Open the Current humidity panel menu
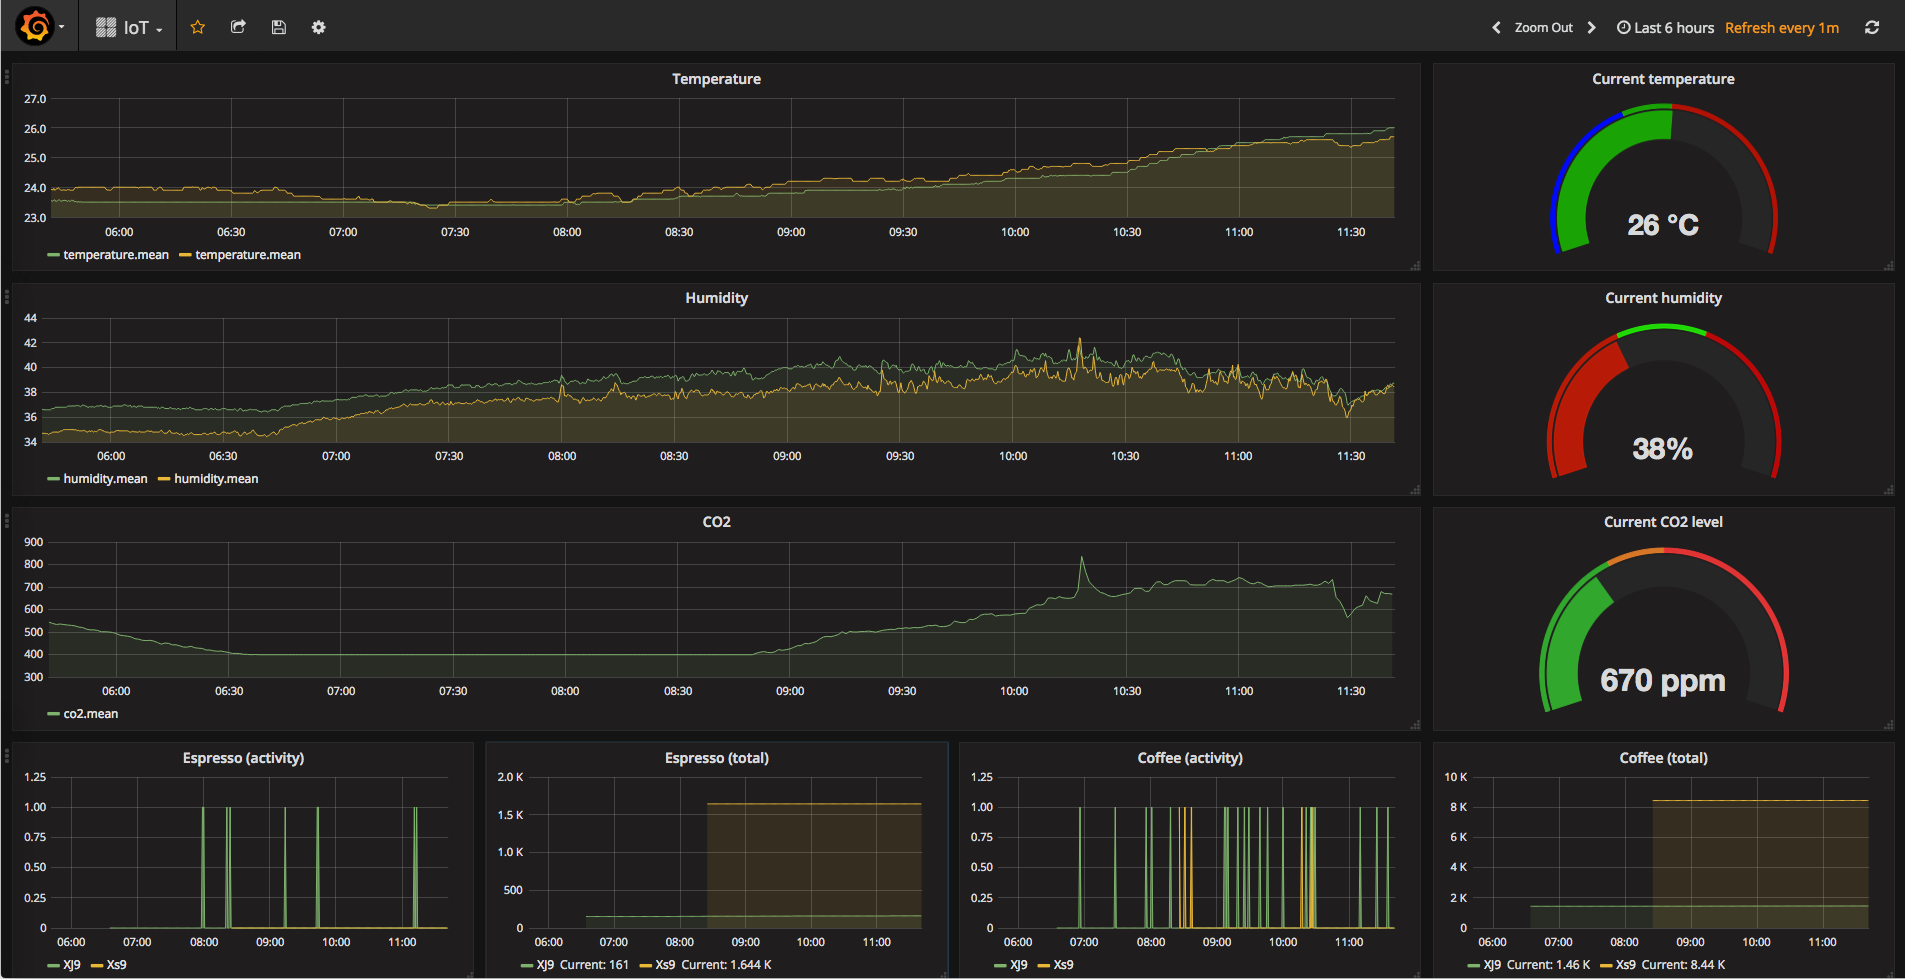The width and height of the screenshot is (1905, 979). (1663, 297)
